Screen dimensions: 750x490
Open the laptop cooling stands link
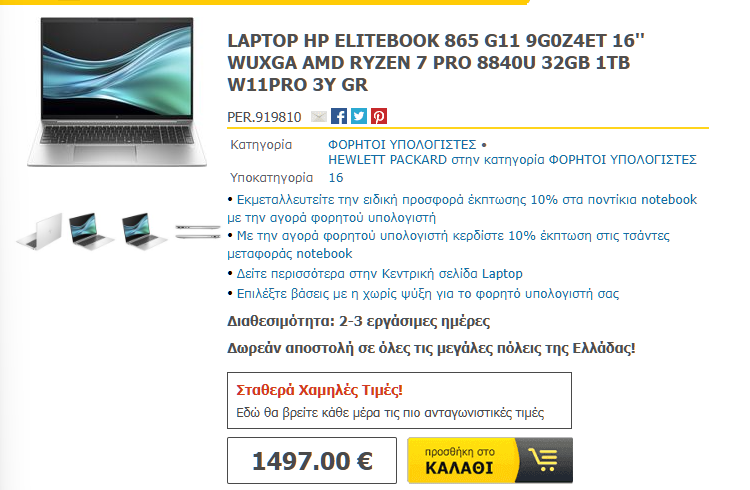coord(428,293)
